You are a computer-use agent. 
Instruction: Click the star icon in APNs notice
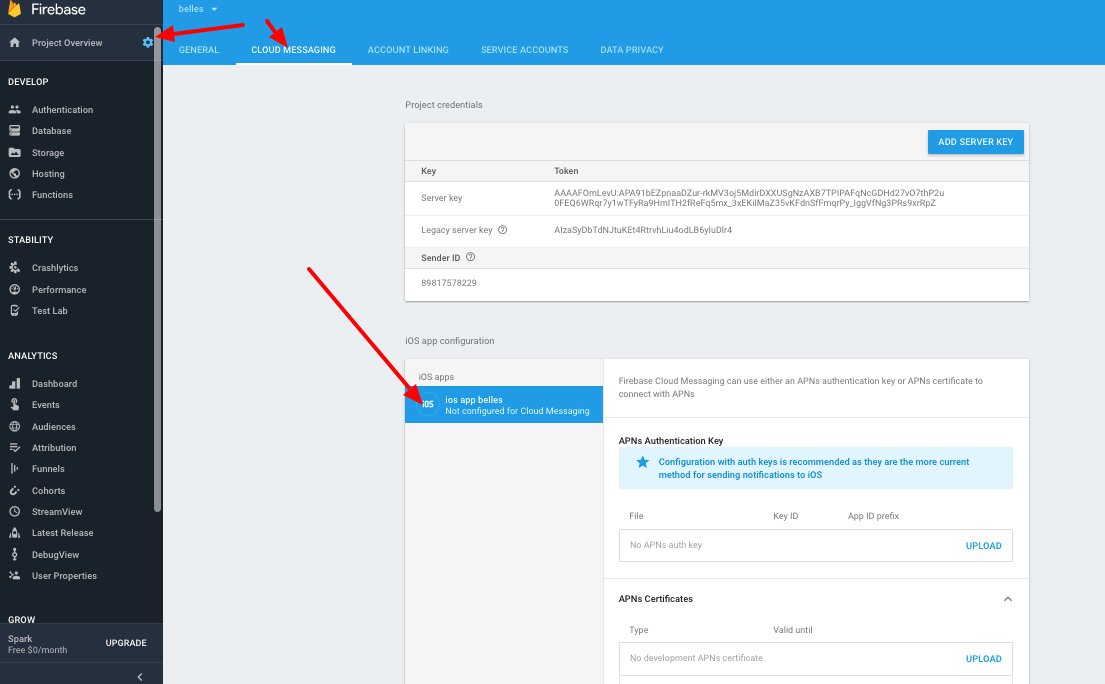click(x=642, y=462)
